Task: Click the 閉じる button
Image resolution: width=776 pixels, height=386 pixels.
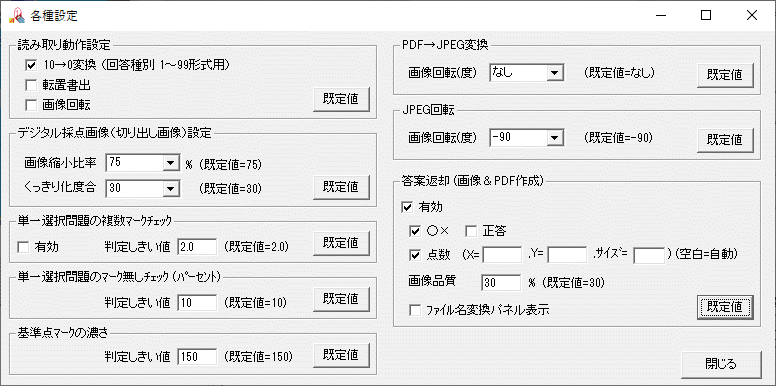Action: (721, 364)
